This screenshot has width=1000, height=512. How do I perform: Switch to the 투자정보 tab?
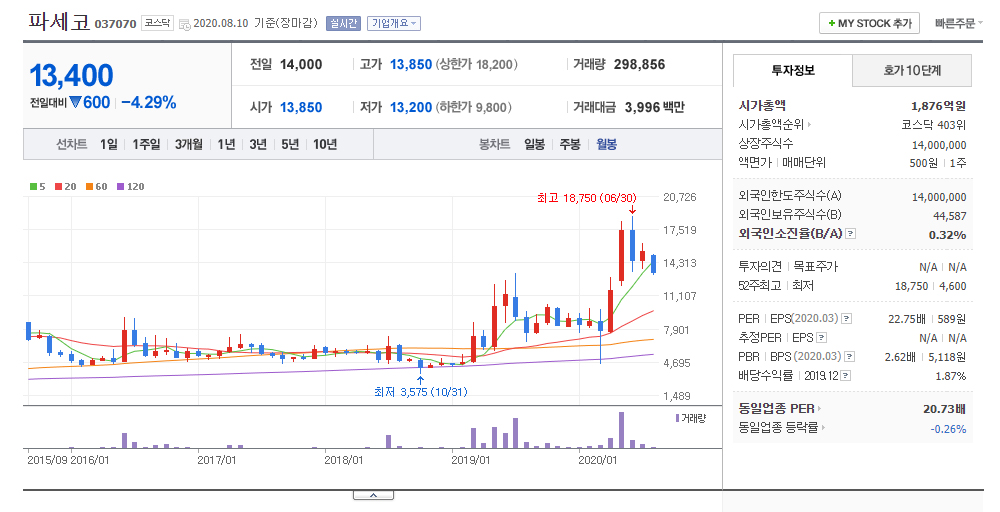pyautogui.click(x=793, y=70)
